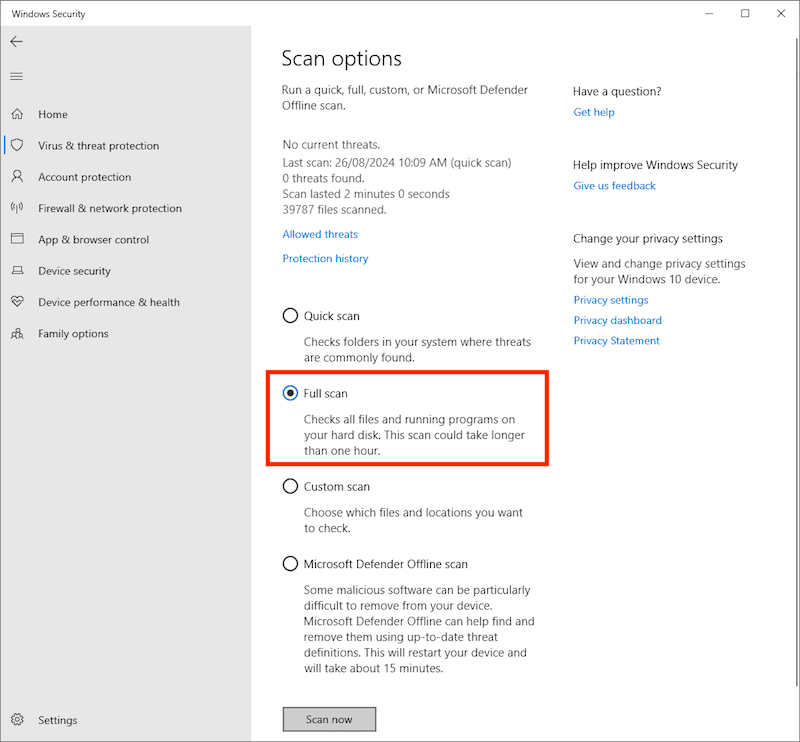Open the hamburger navigation menu
This screenshot has height=742, width=800.
(x=16, y=76)
